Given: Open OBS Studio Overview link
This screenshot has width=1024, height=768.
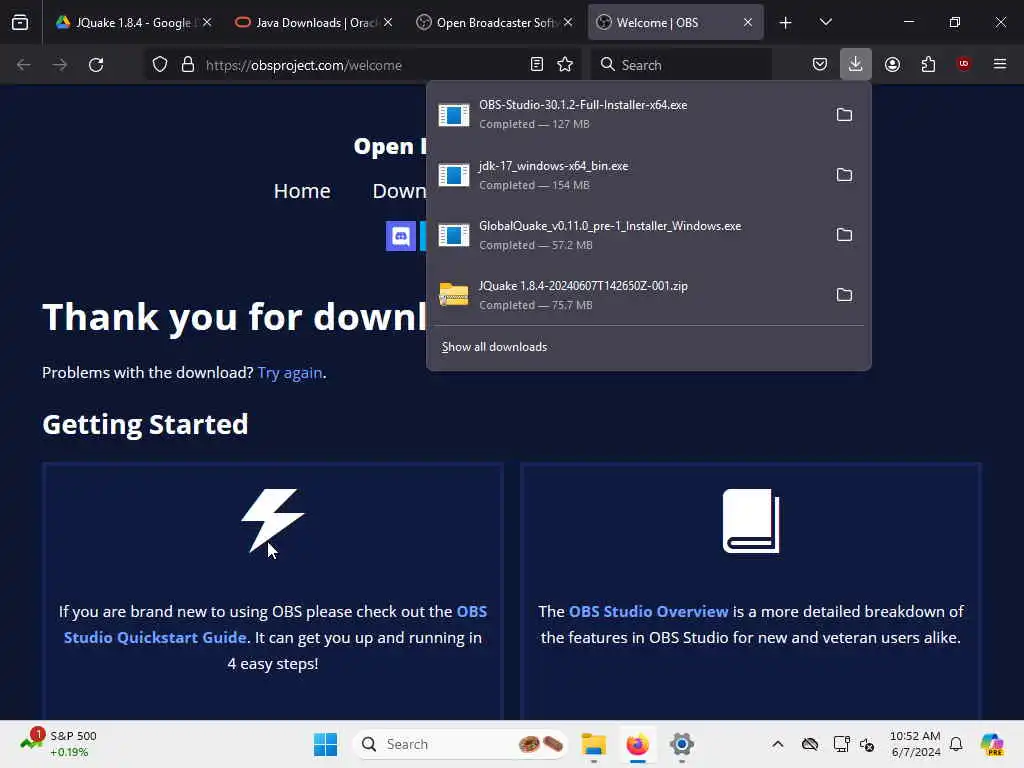Looking at the screenshot, I should [648, 611].
